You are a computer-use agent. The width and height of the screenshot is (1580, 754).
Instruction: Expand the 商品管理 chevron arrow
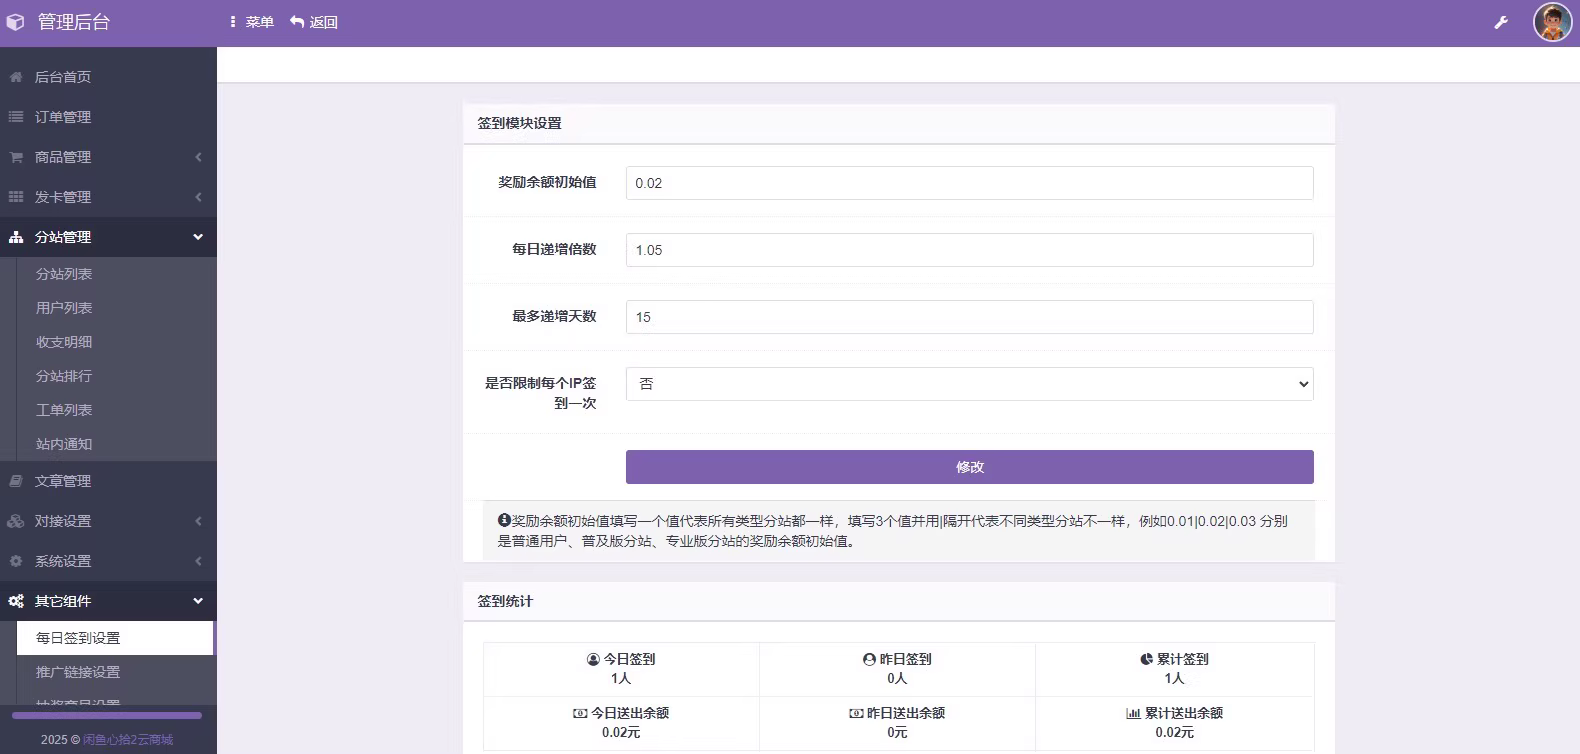pyautogui.click(x=198, y=157)
